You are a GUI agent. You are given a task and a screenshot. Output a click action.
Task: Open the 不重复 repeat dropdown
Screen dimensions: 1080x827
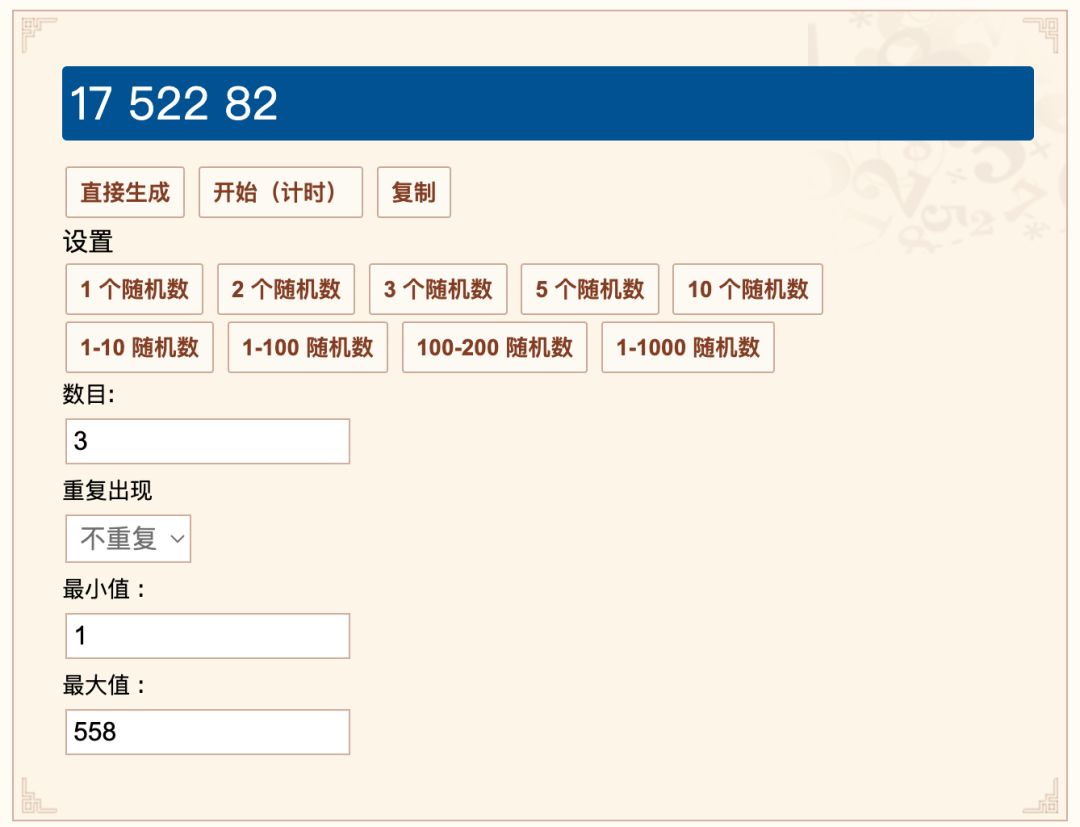pos(128,538)
